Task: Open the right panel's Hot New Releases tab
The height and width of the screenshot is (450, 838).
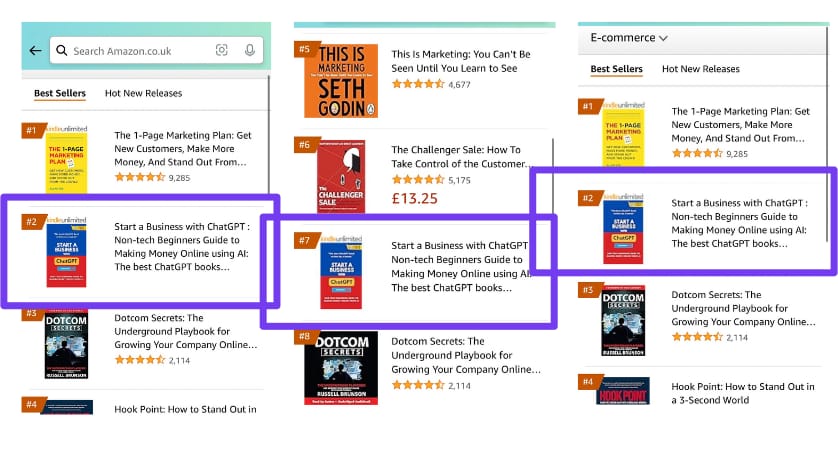Action: coord(700,69)
